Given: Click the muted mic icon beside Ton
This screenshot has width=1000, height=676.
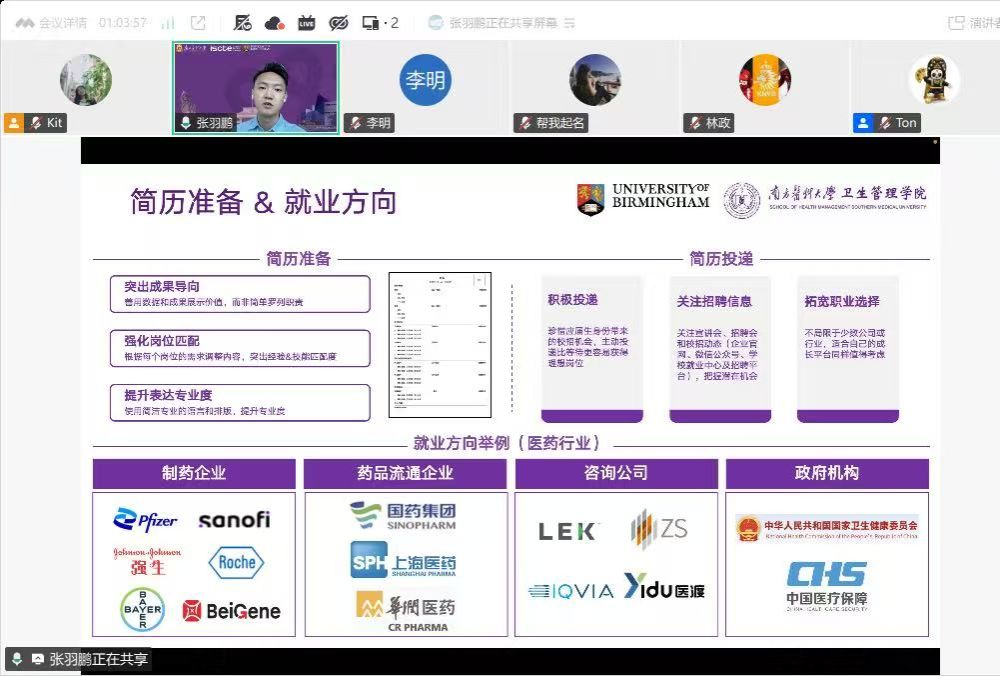Looking at the screenshot, I should pyautogui.click(x=885, y=122).
